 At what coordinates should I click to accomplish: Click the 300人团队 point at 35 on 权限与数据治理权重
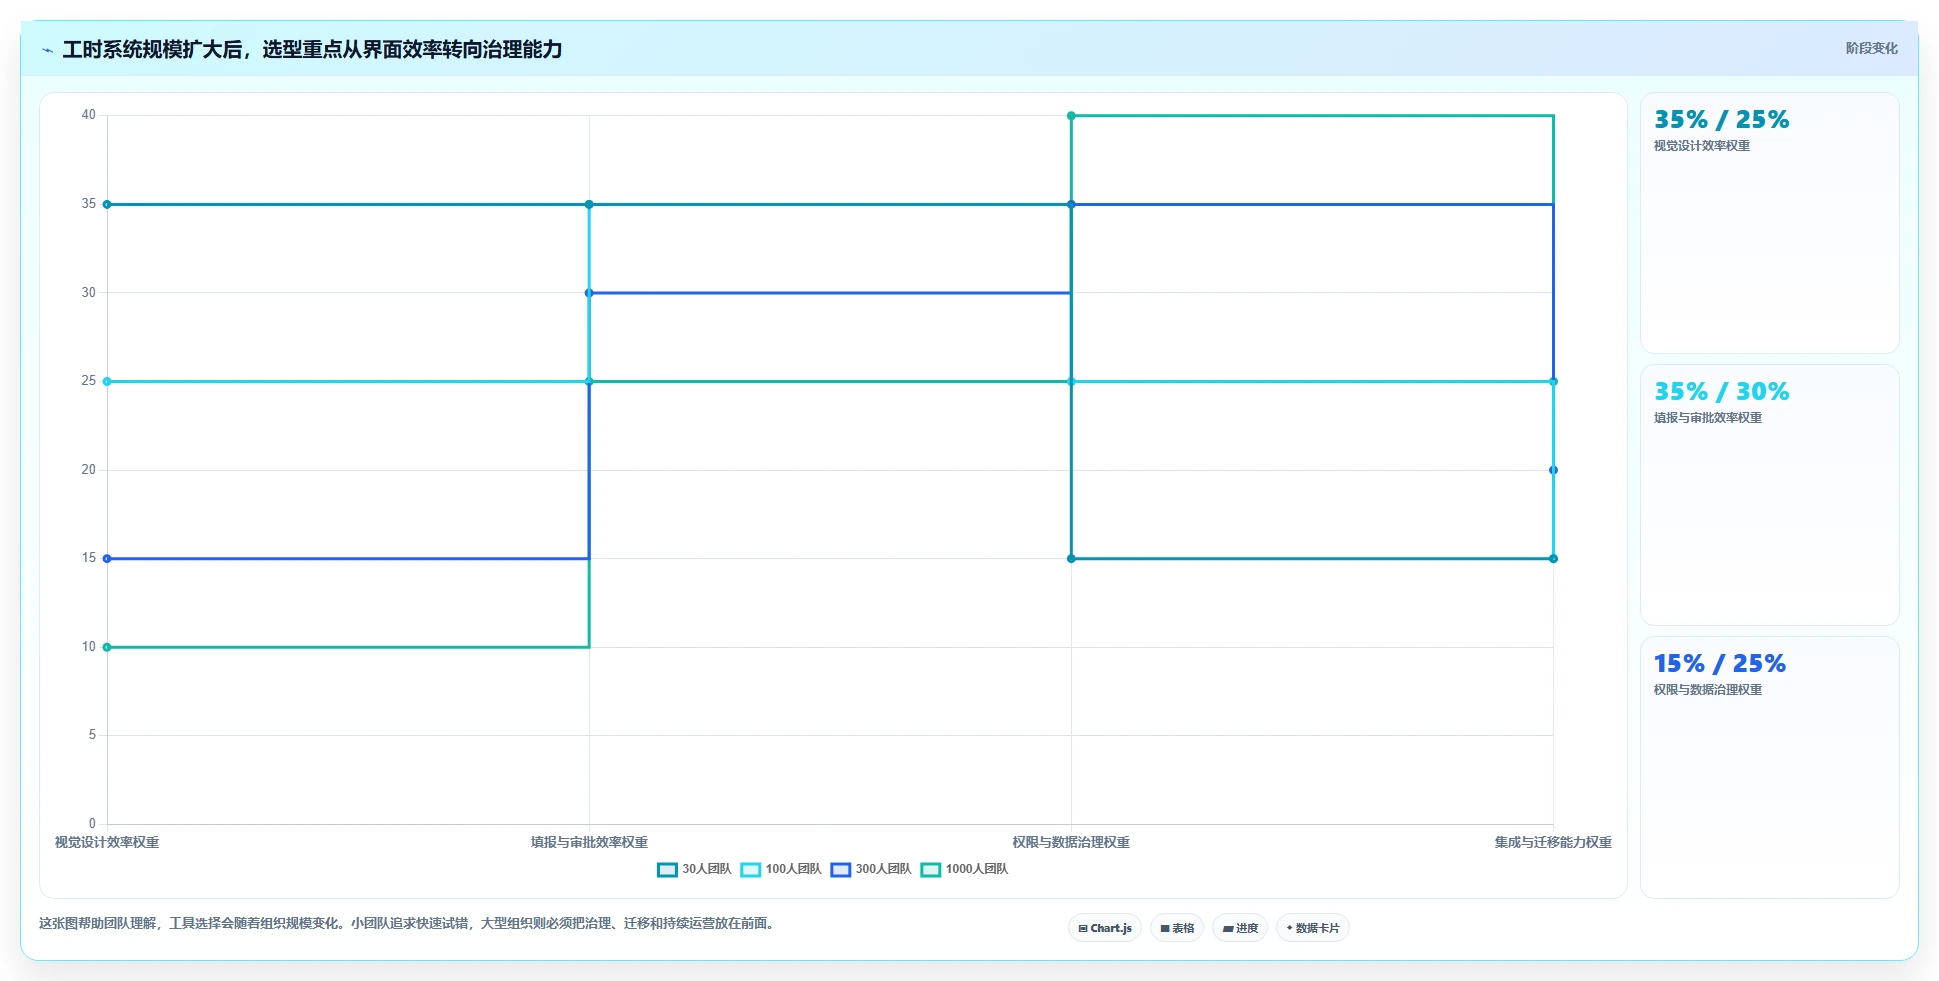pyautogui.click(x=1071, y=205)
